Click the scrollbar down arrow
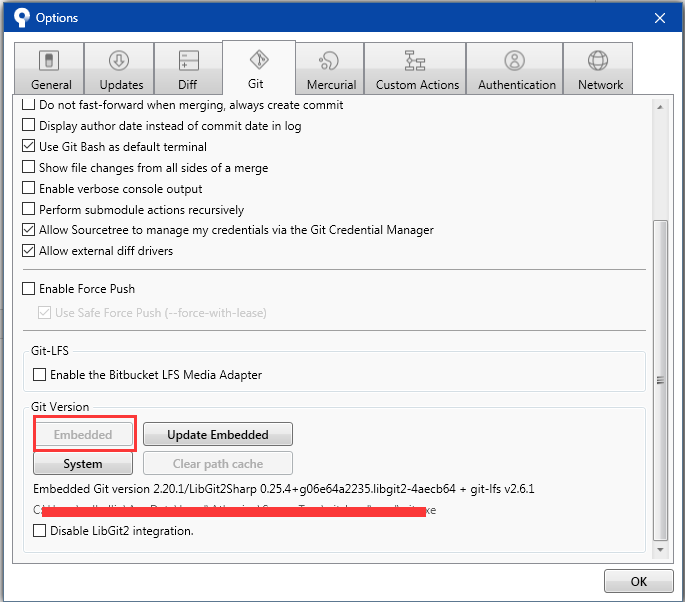 [x=660, y=550]
